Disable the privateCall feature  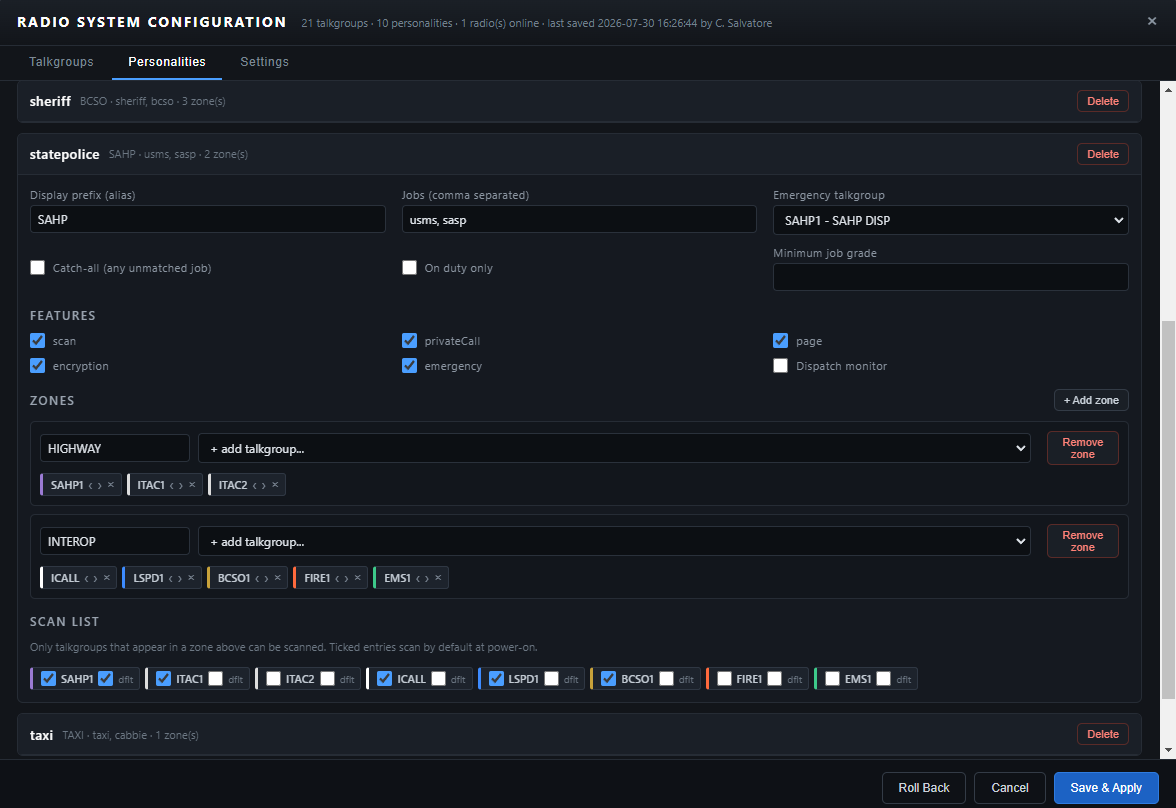(410, 341)
